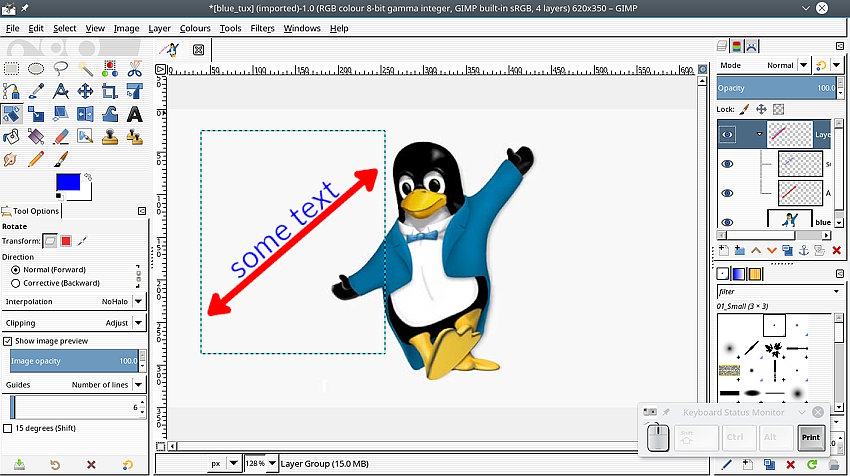
Task: Select the Rectangle Select tool
Action: 11,69
